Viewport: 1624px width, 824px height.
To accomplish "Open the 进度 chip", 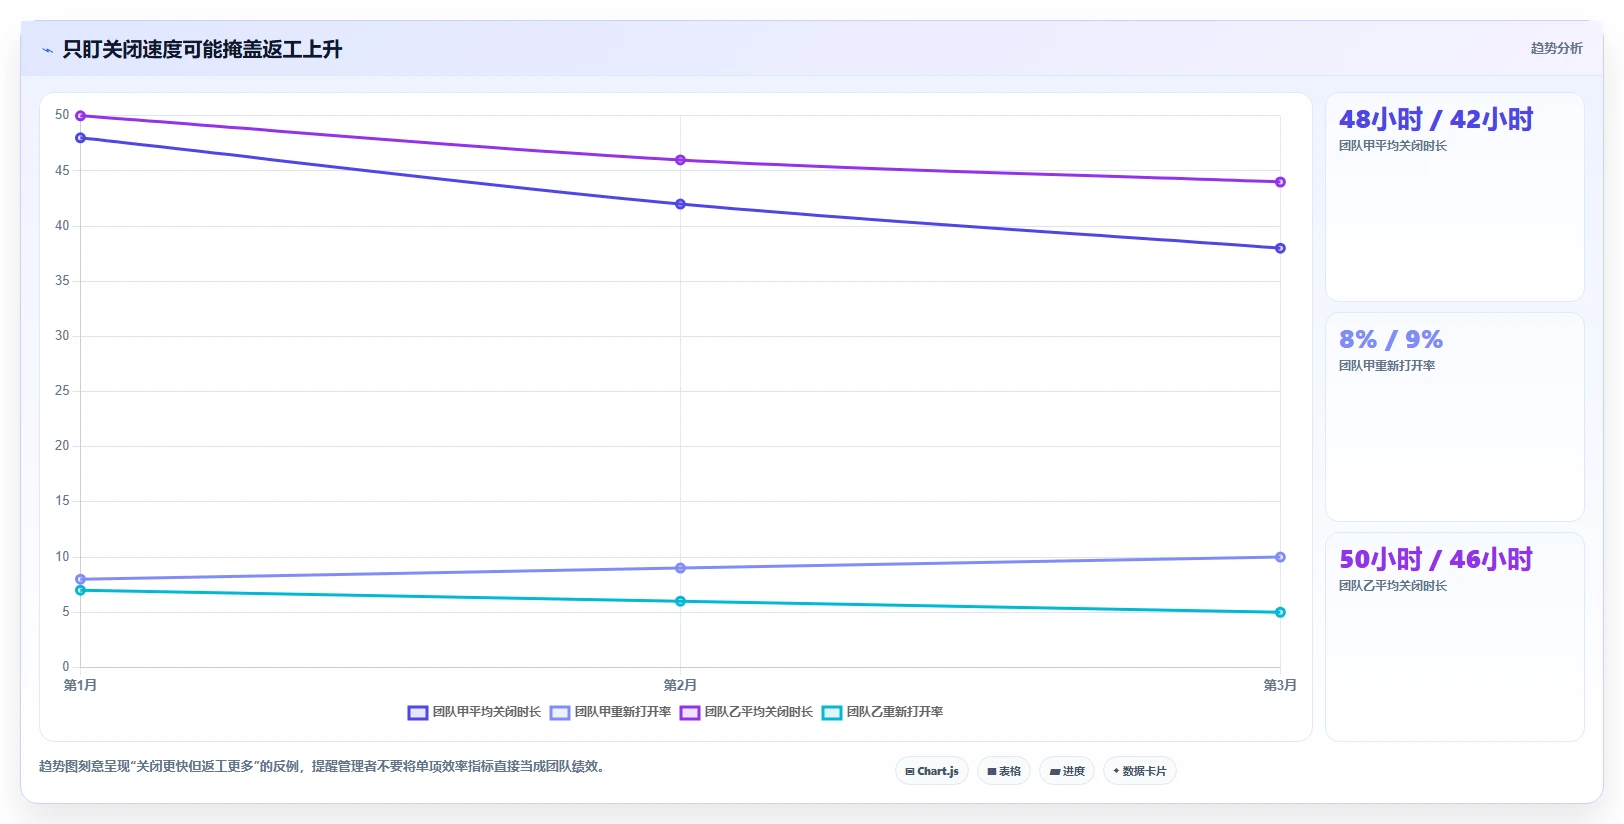I will [x=1067, y=771].
